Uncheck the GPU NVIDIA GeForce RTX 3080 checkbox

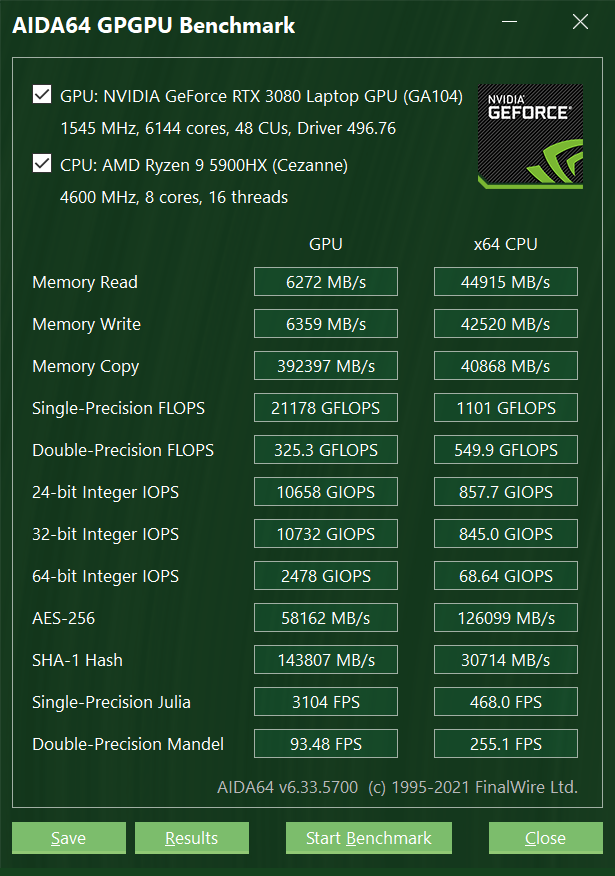(42, 95)
